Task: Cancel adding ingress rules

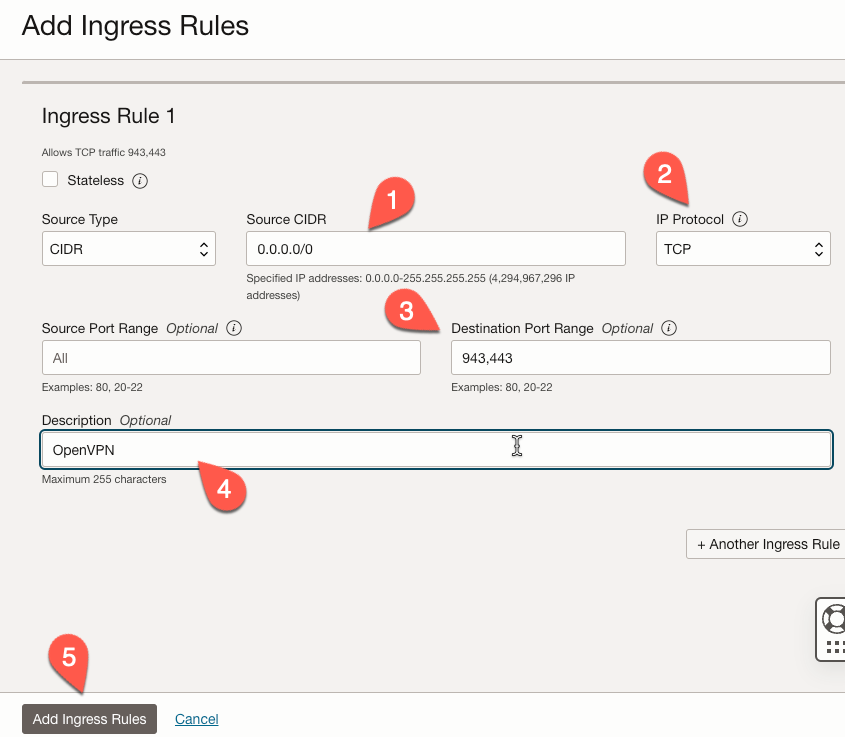Action: tap(197, 719)
